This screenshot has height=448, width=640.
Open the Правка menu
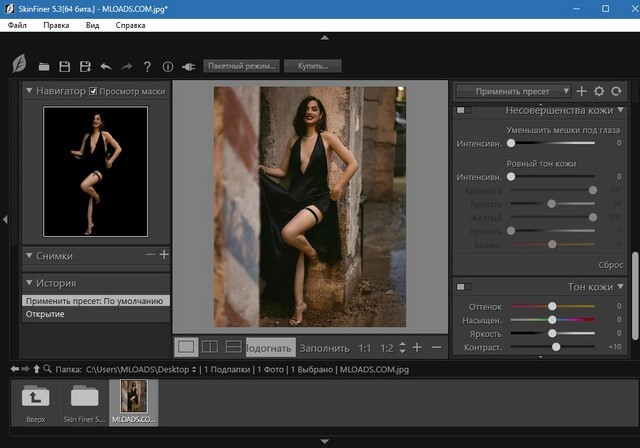[x=56, y=25]
